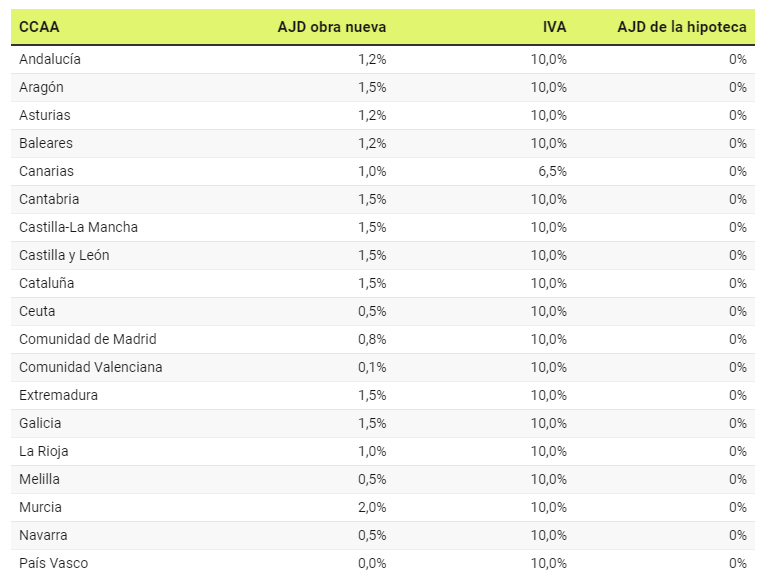Click Ceuta's AJD obra nueva value
The image size is (763, 581).
point(372,311)
